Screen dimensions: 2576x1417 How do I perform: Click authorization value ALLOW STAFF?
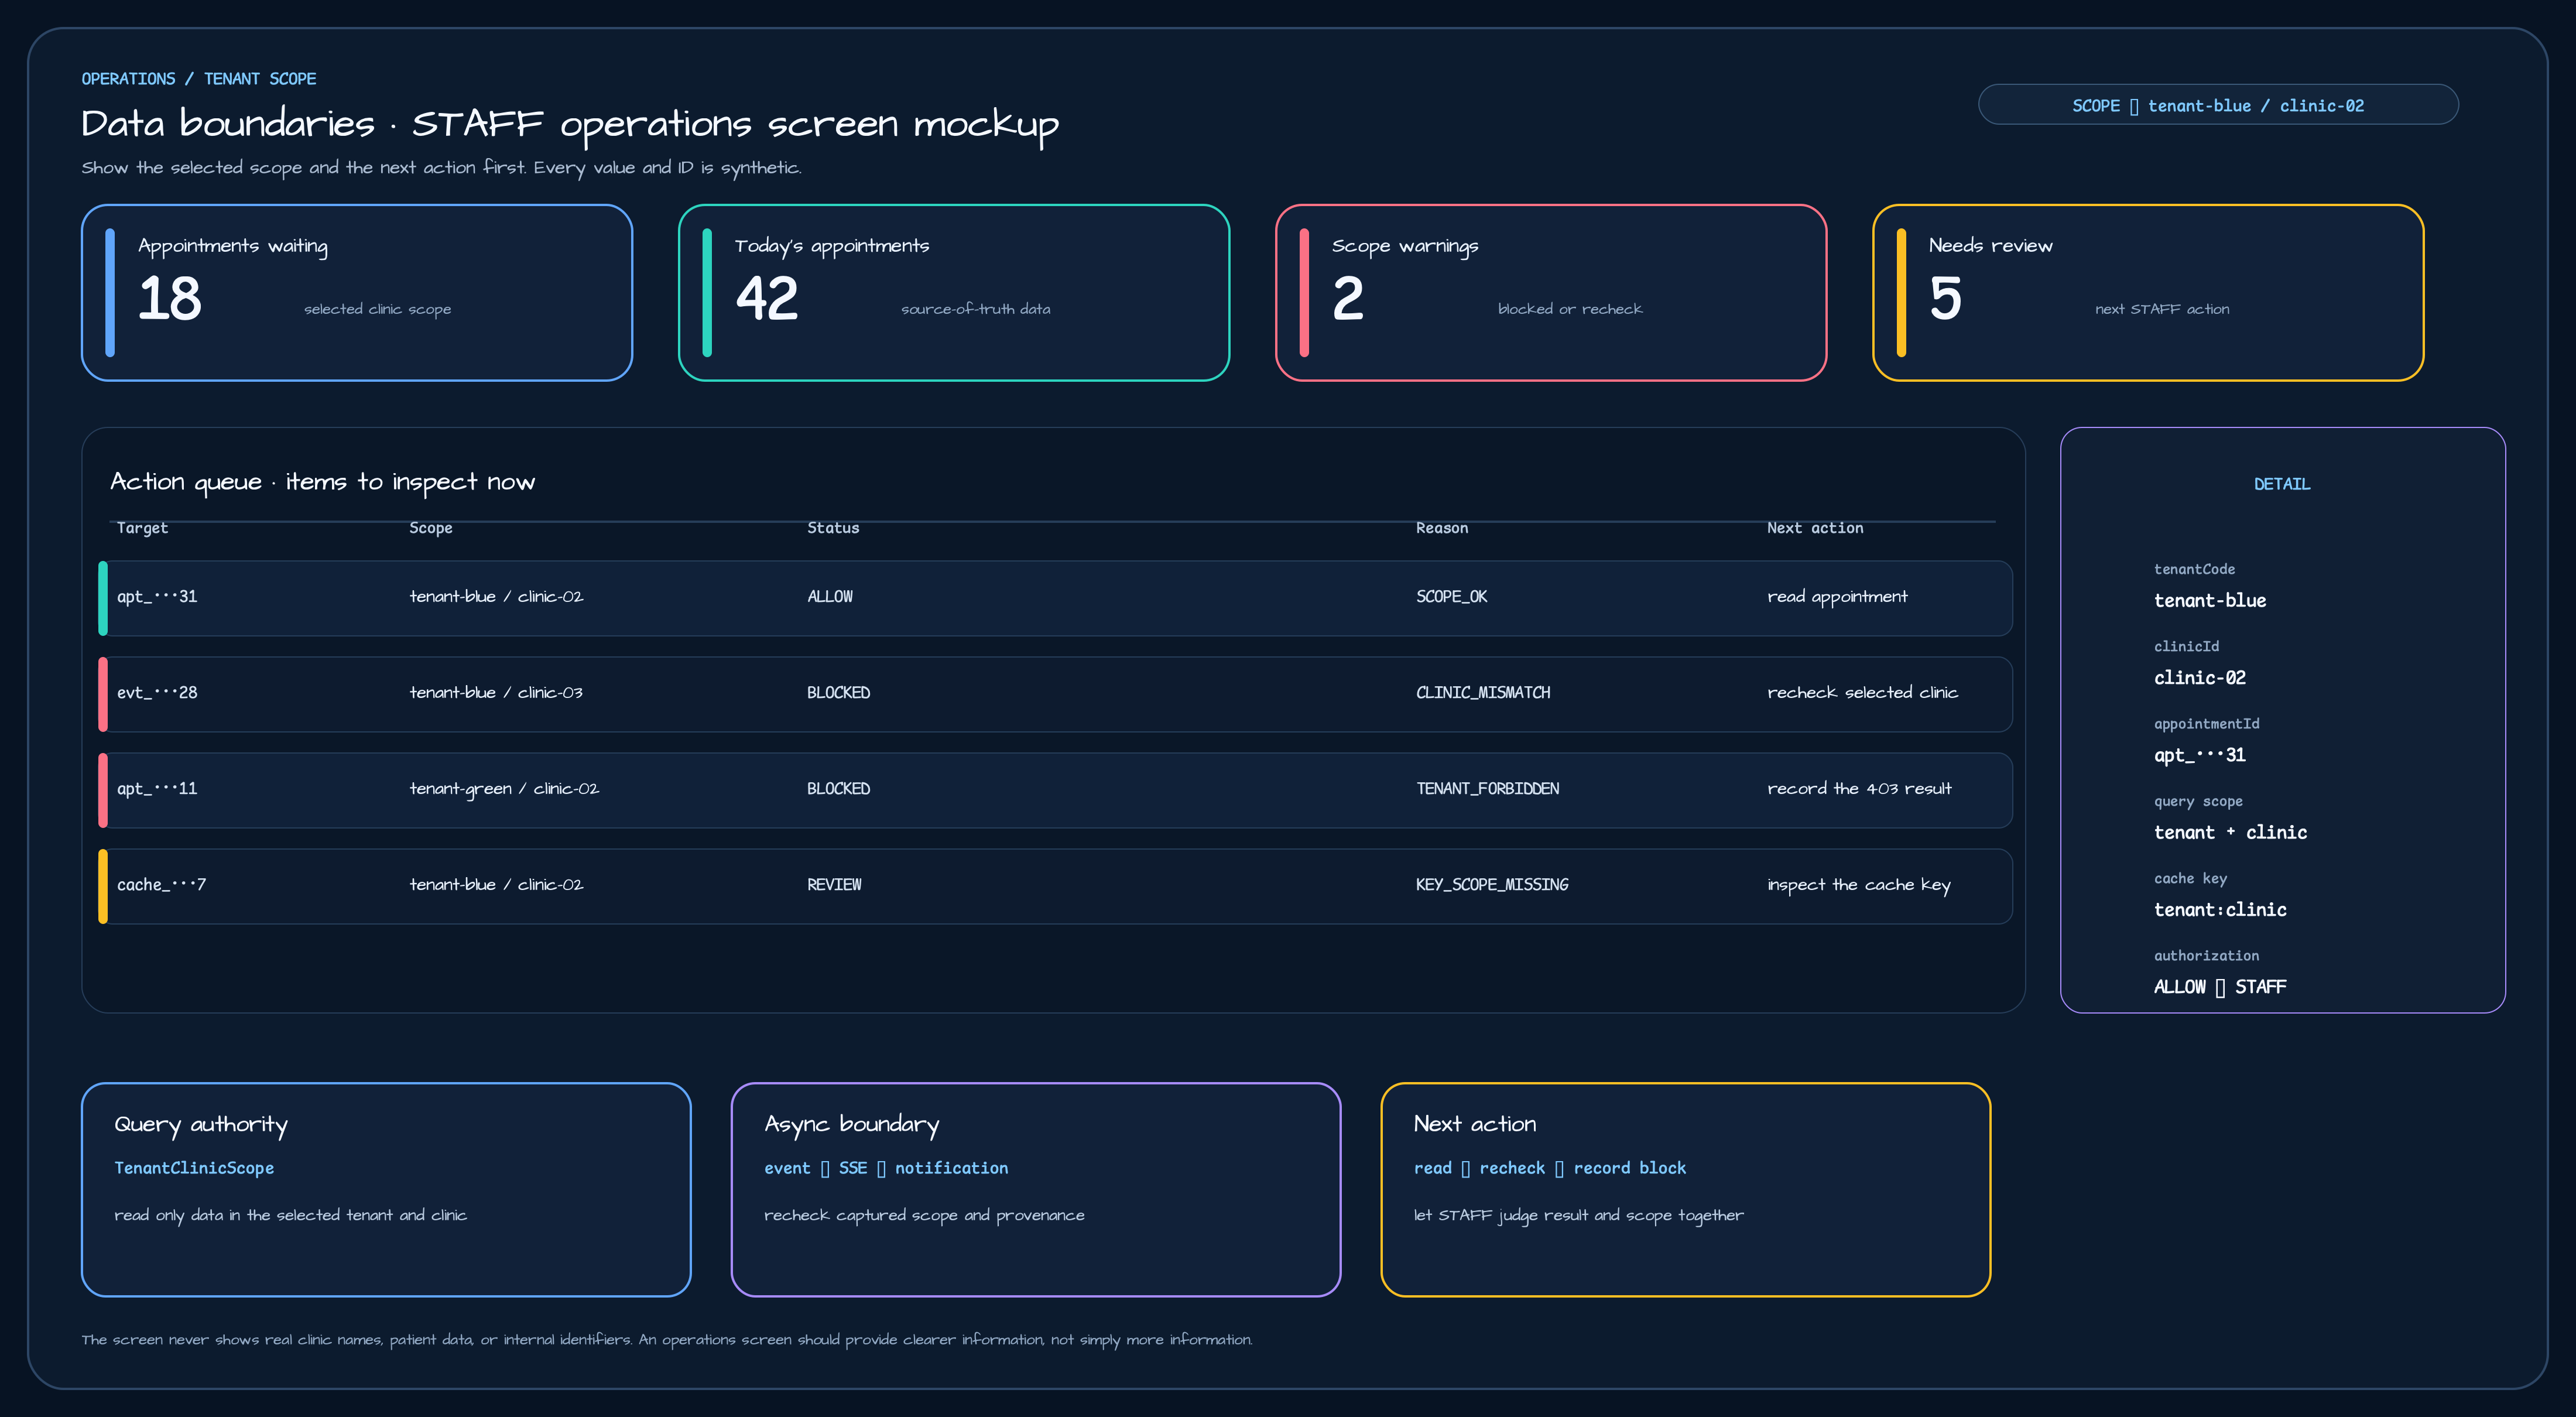tap(2220, 987)
